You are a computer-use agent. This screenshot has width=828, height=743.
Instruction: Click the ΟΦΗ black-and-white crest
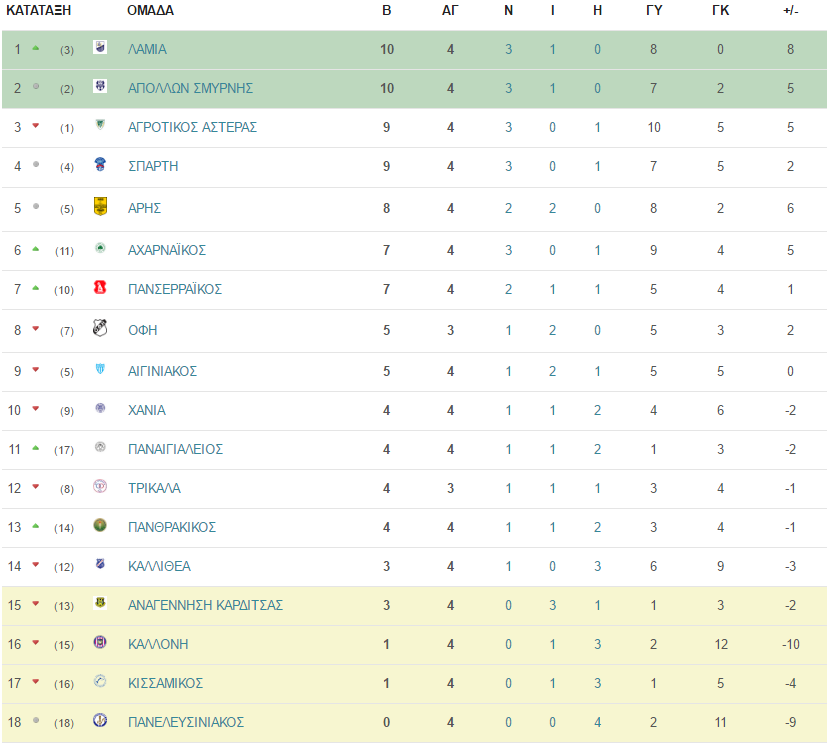click(x=100, y=328)
